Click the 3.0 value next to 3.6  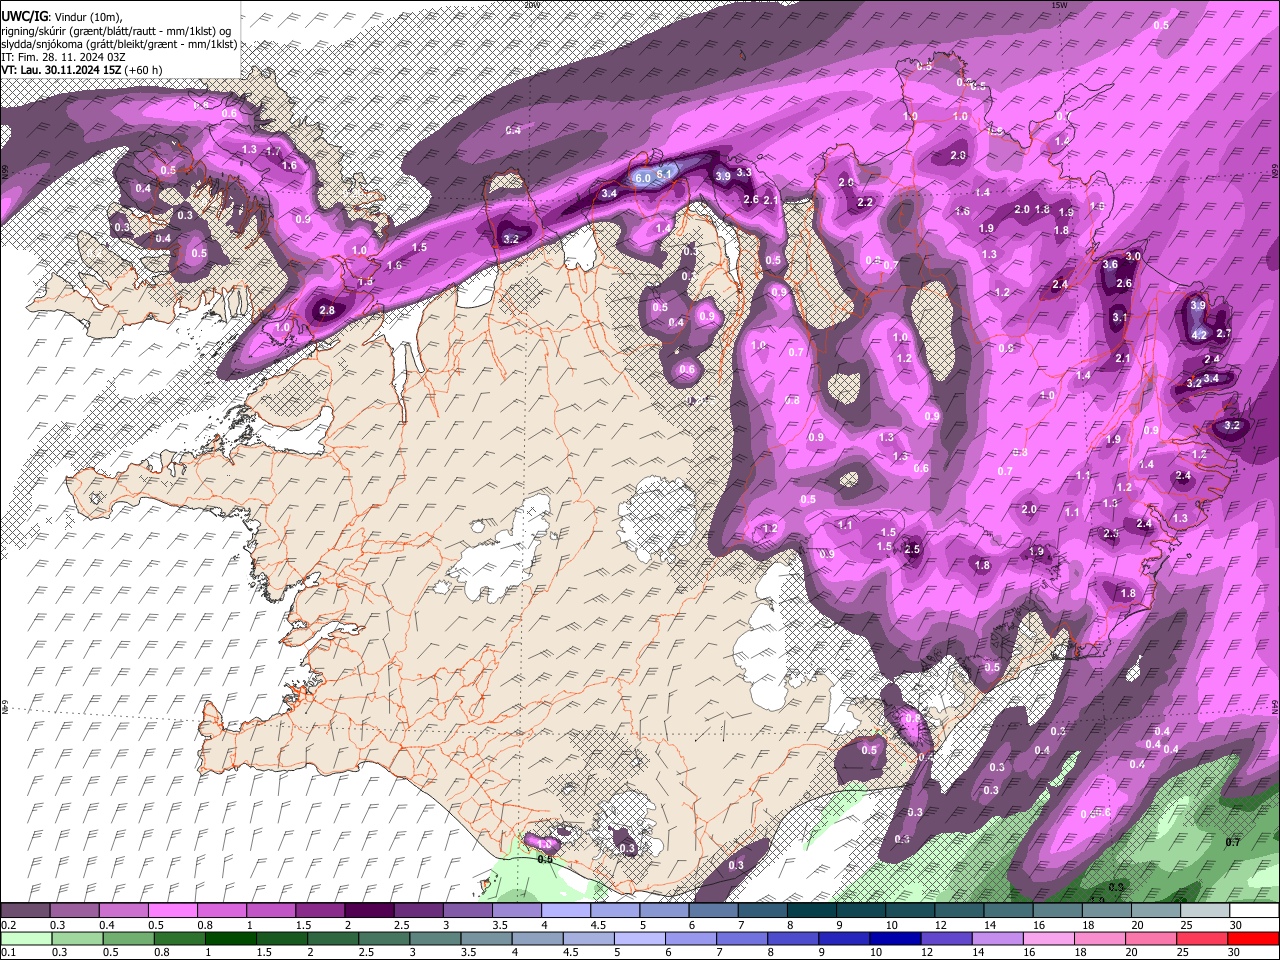click(x=1133, y=257)
